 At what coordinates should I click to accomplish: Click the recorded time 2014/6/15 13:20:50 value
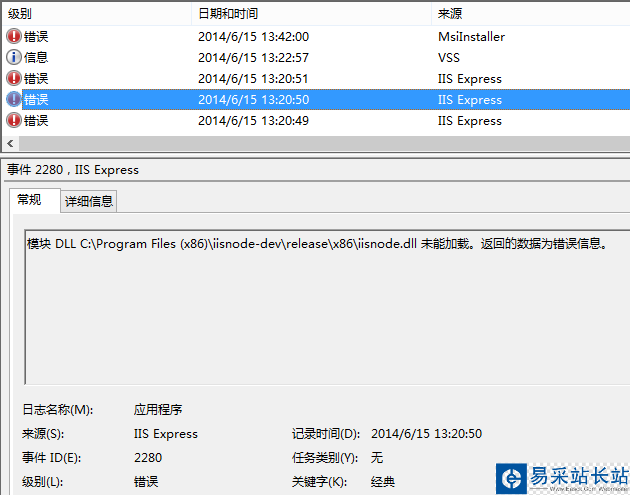[x=426, y=434]
